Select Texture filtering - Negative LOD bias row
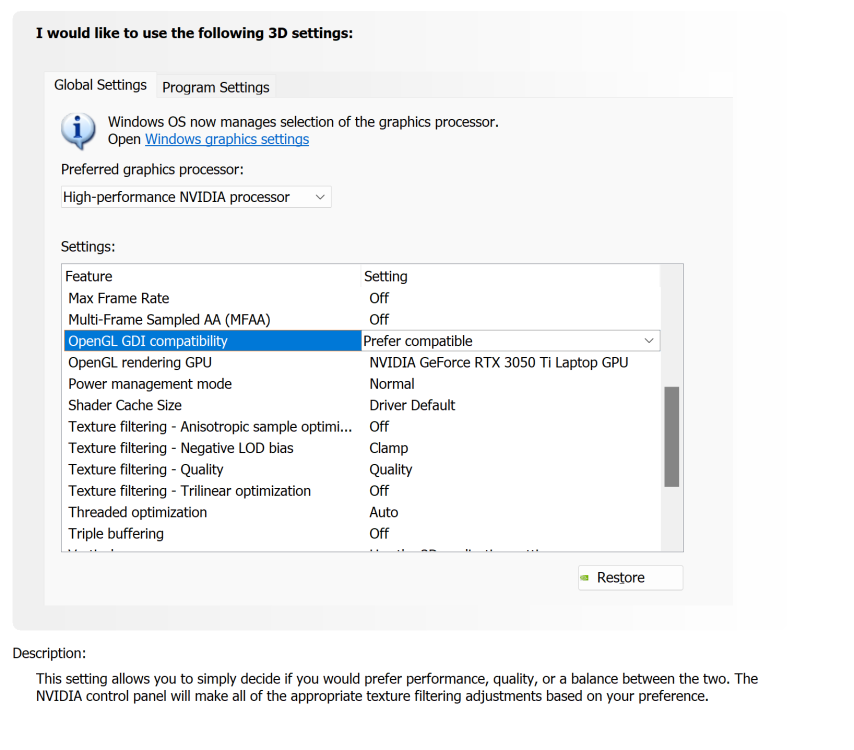The height and width of the screenshot is (750, 854). (181, 448)
